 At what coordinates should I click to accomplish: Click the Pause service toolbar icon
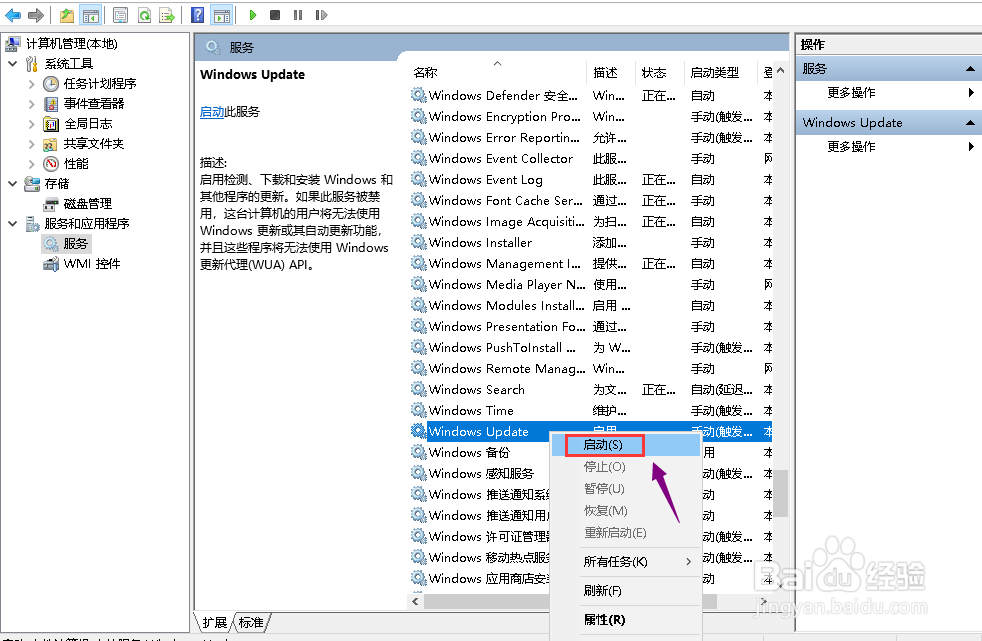298,15
